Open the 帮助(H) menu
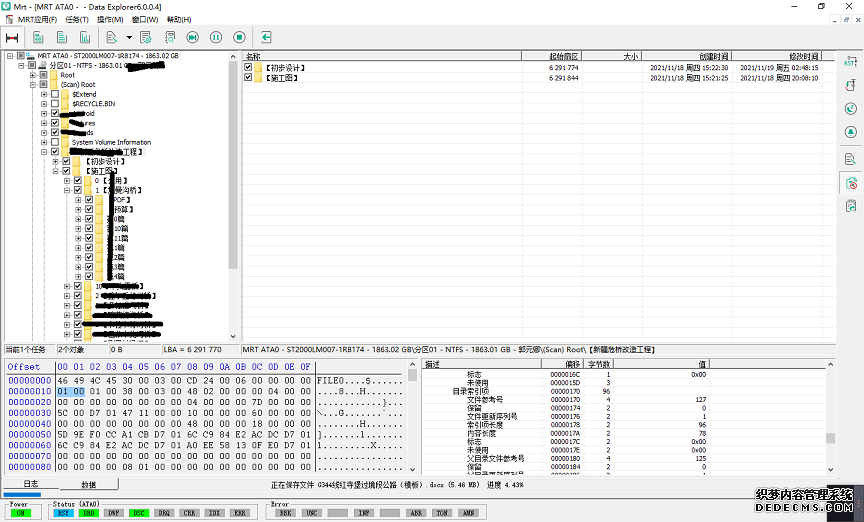 pos(179,20)
